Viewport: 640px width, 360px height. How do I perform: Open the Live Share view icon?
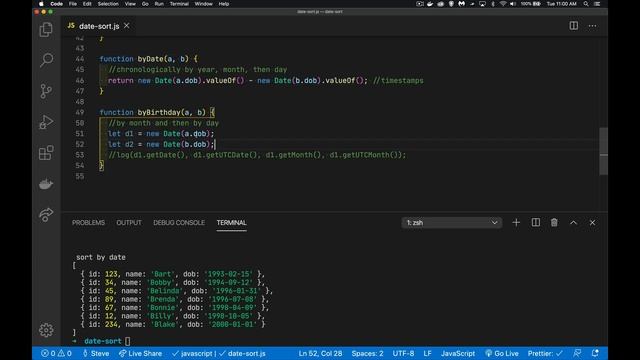[46, 215]
